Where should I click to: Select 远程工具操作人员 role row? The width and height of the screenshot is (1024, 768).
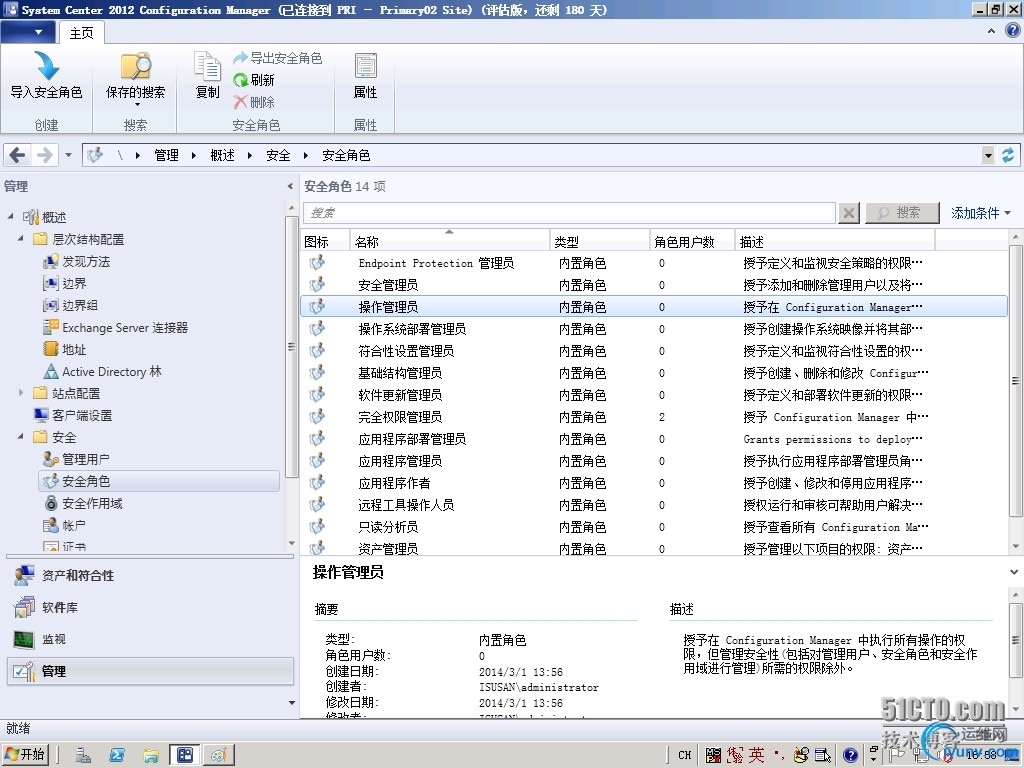(x=654, y=505)
